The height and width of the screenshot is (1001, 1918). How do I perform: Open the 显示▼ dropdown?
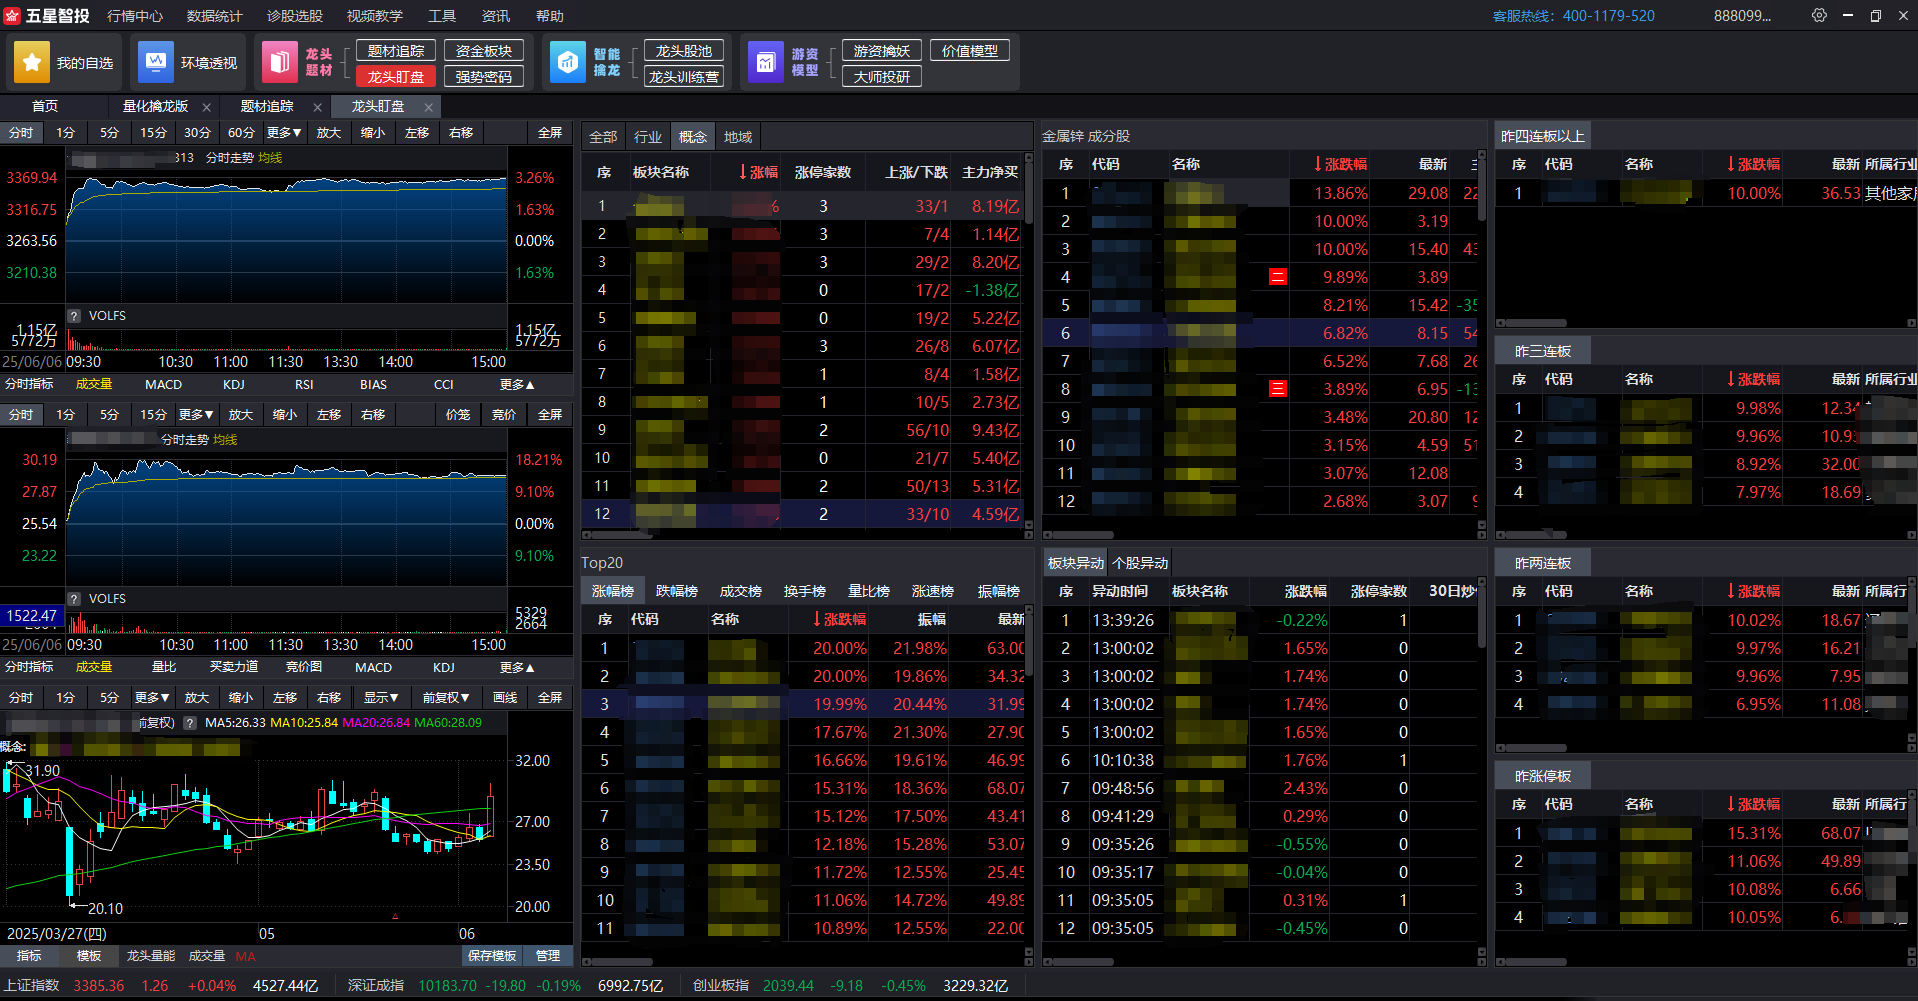(381, 698)
